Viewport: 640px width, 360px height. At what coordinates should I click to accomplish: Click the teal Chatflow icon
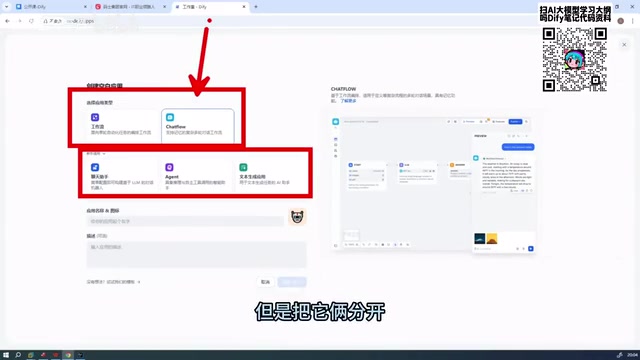170,117
